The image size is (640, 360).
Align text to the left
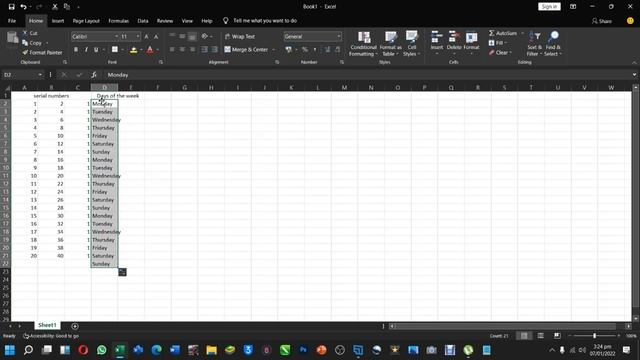tap(172, 49)
